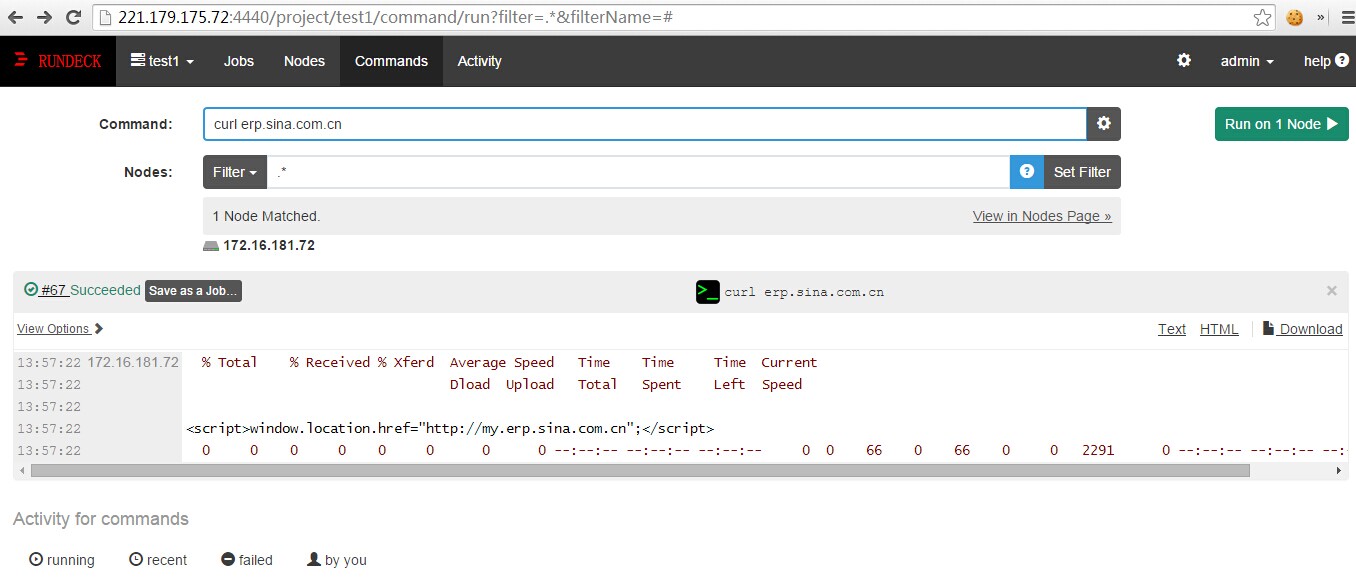Image resolution: width=1356 pixels, height=577 pixels.
Task: Show failed activity filter
Action: coord(247,560)
